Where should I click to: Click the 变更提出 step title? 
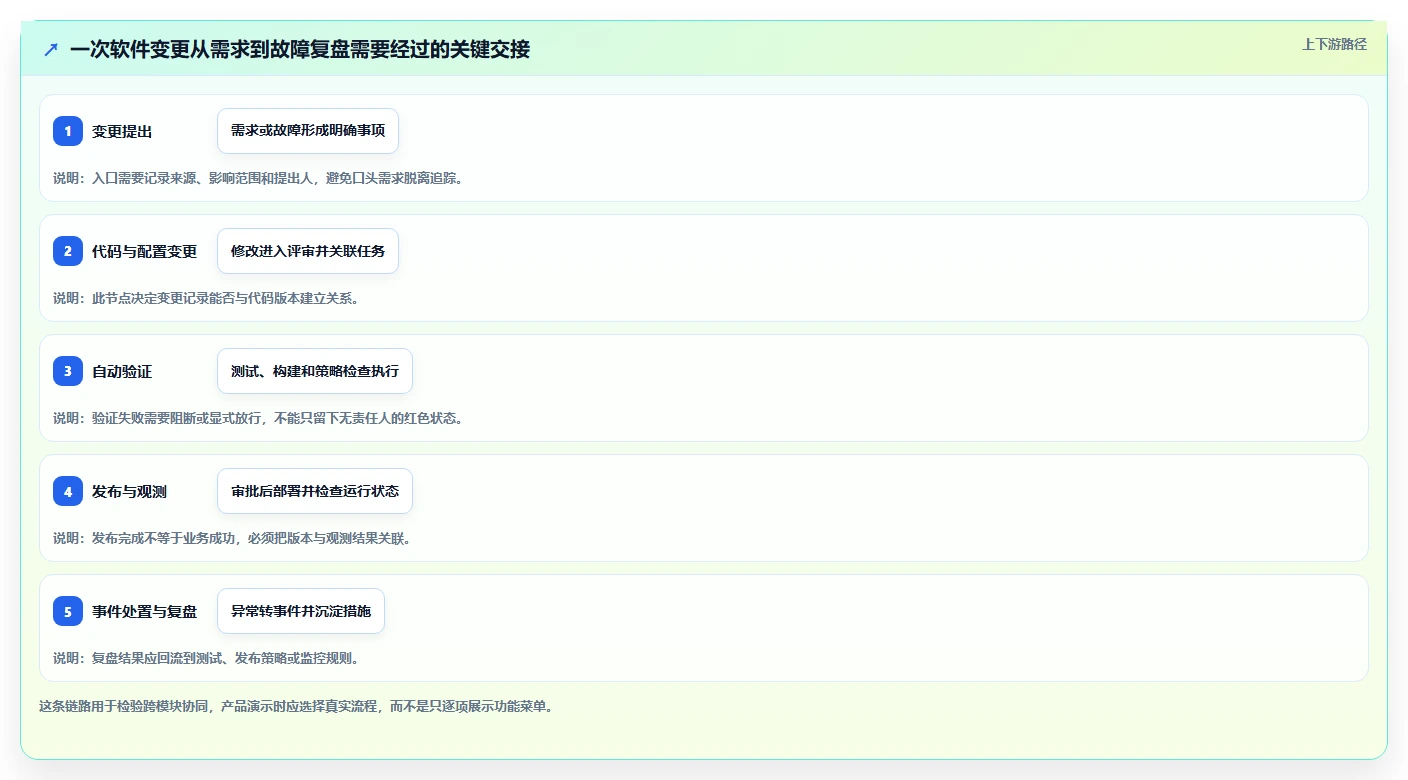pos(122,131)
